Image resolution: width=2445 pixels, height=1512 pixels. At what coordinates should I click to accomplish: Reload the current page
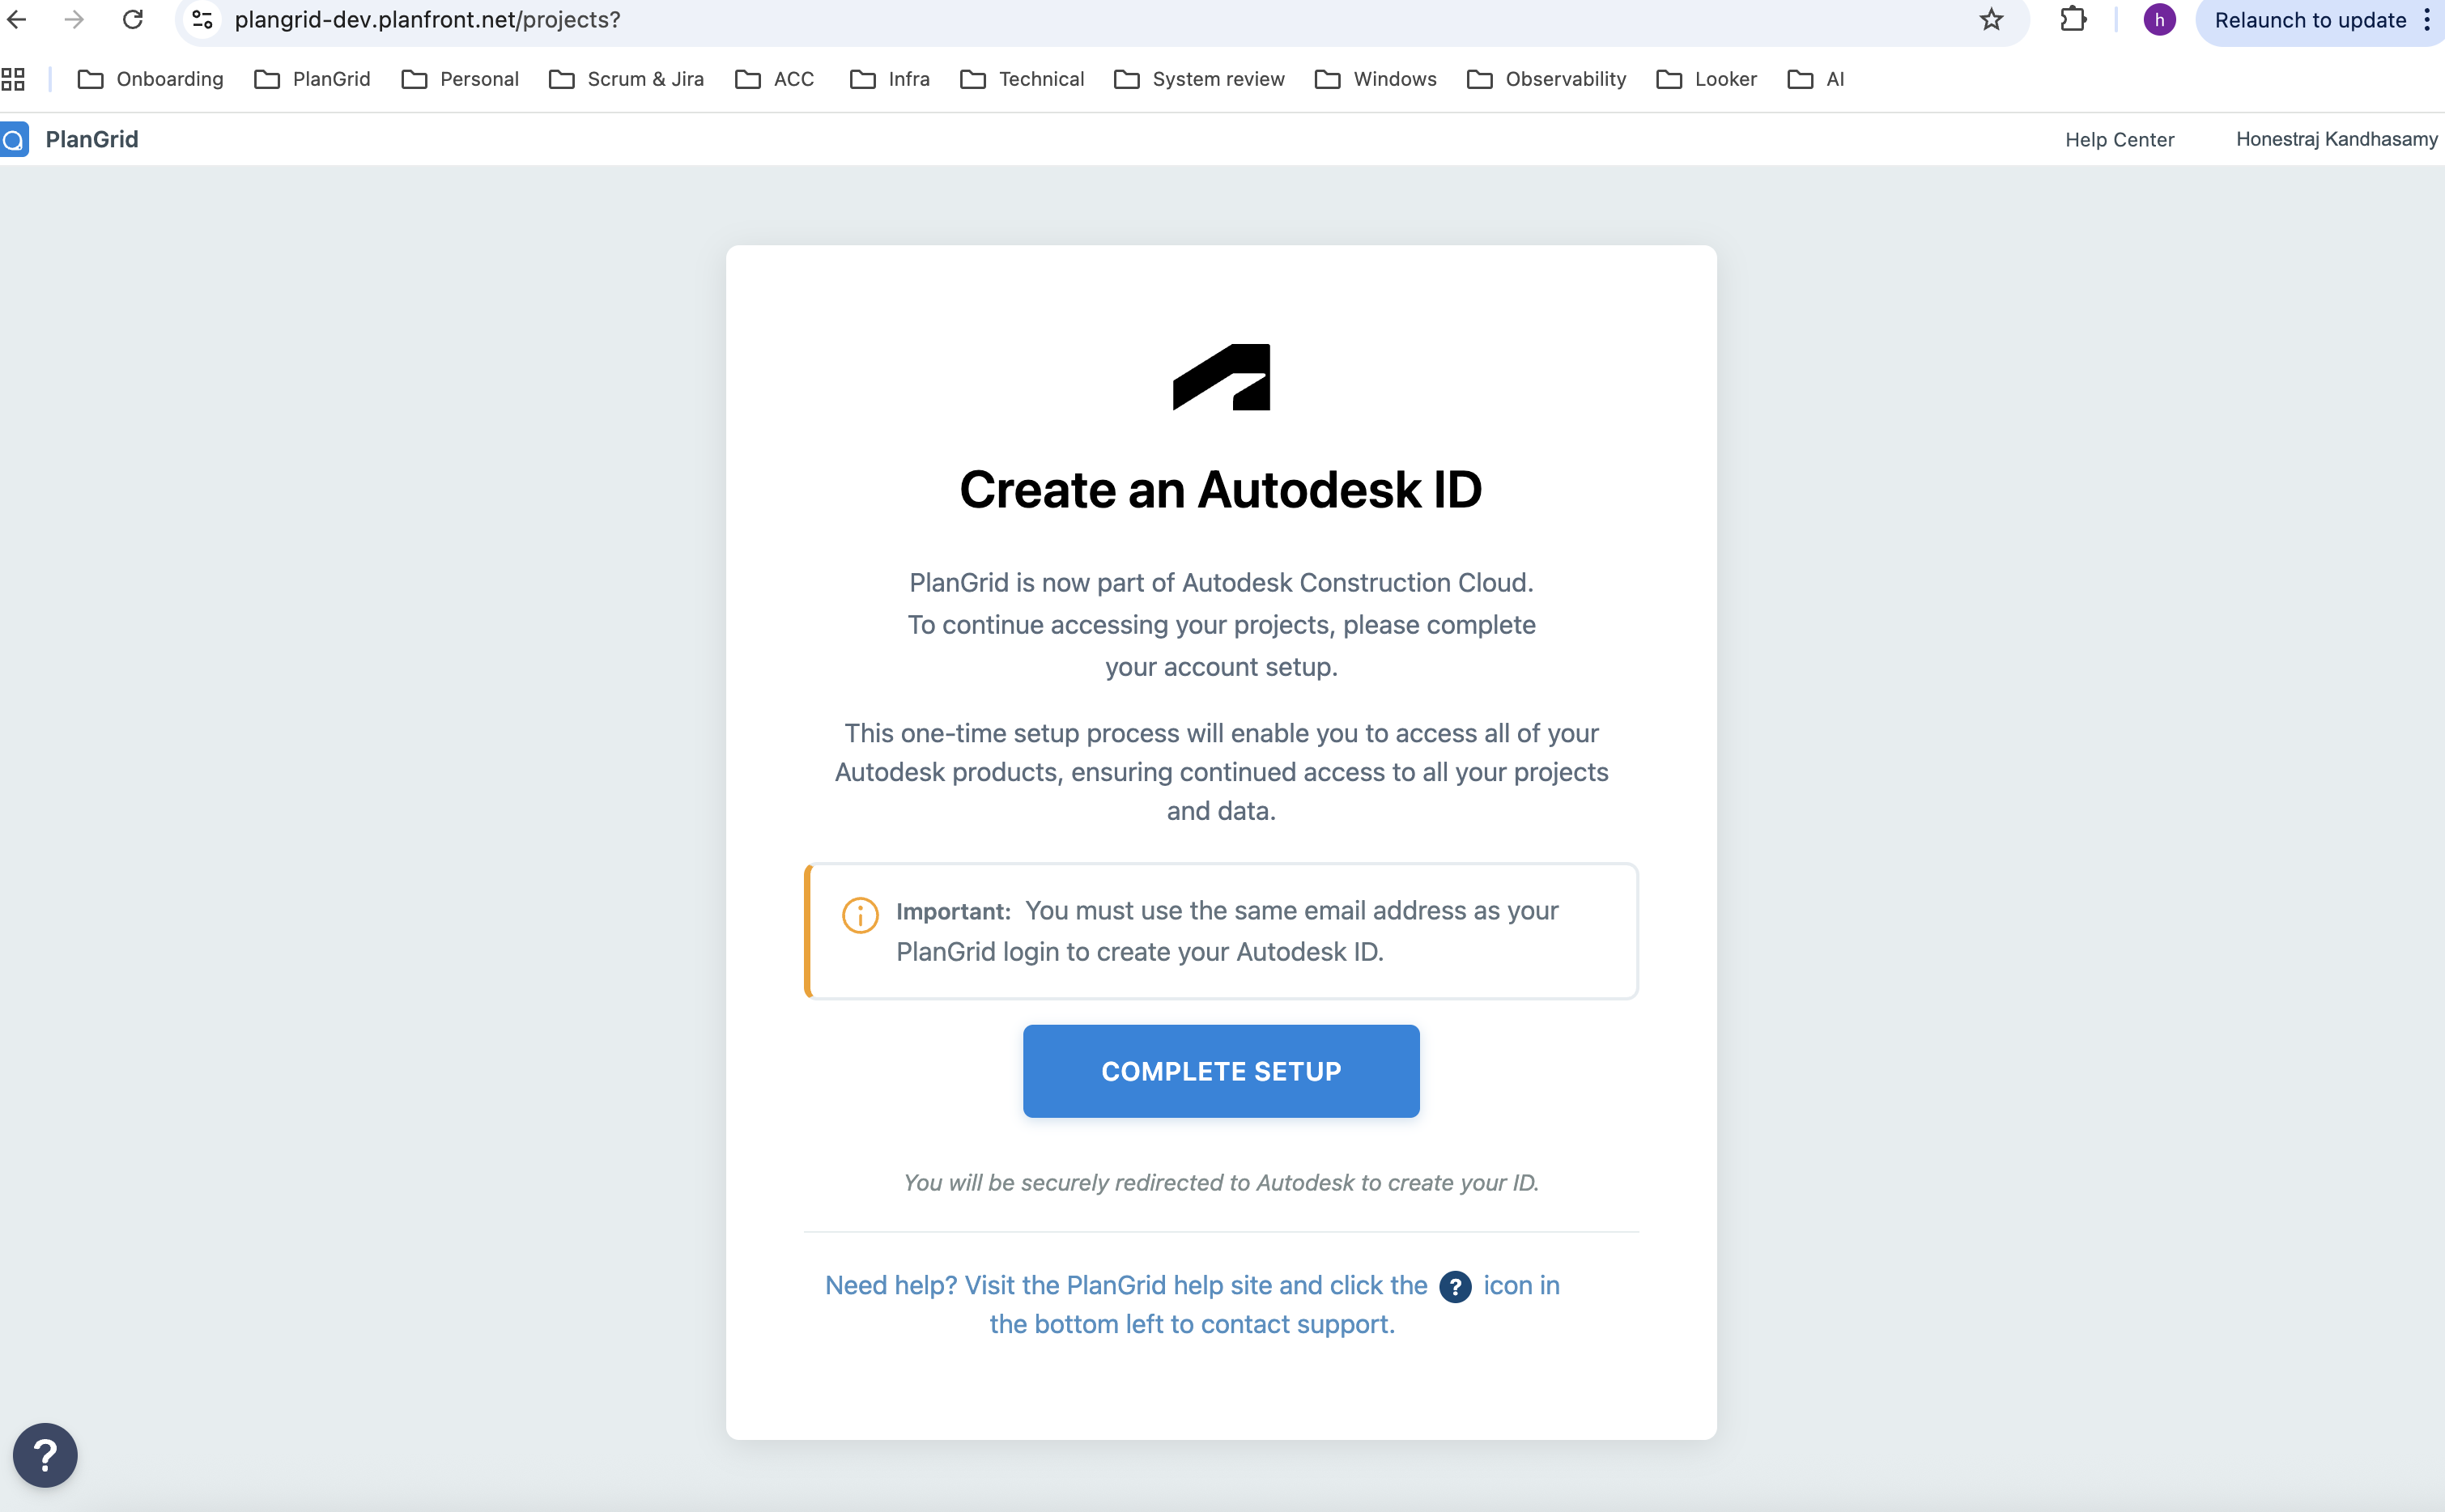[133, 19]
